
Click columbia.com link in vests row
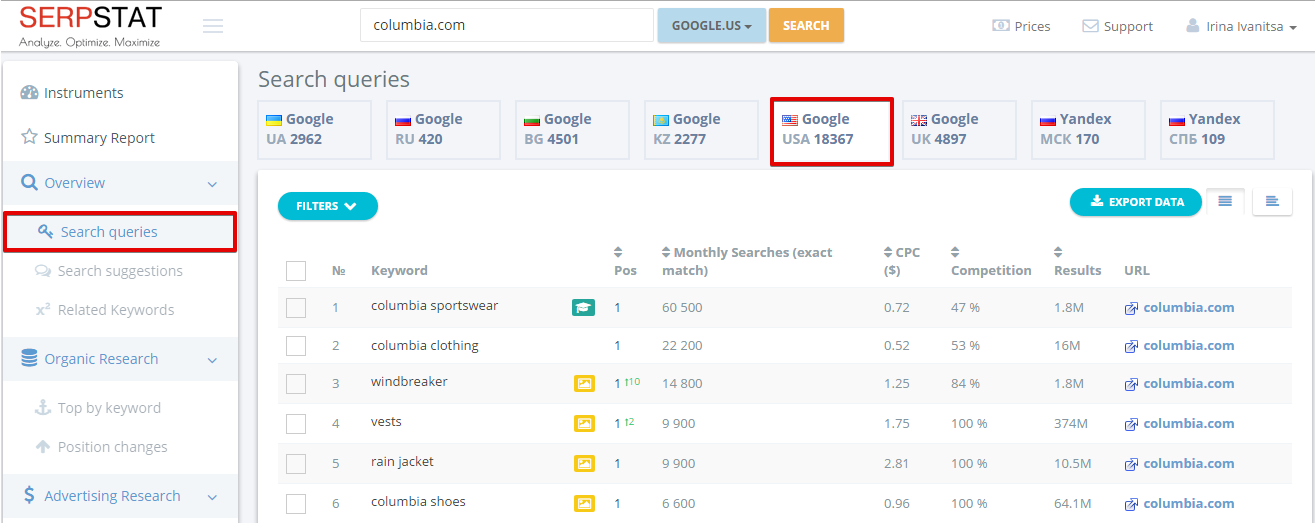pos(1188,424)
